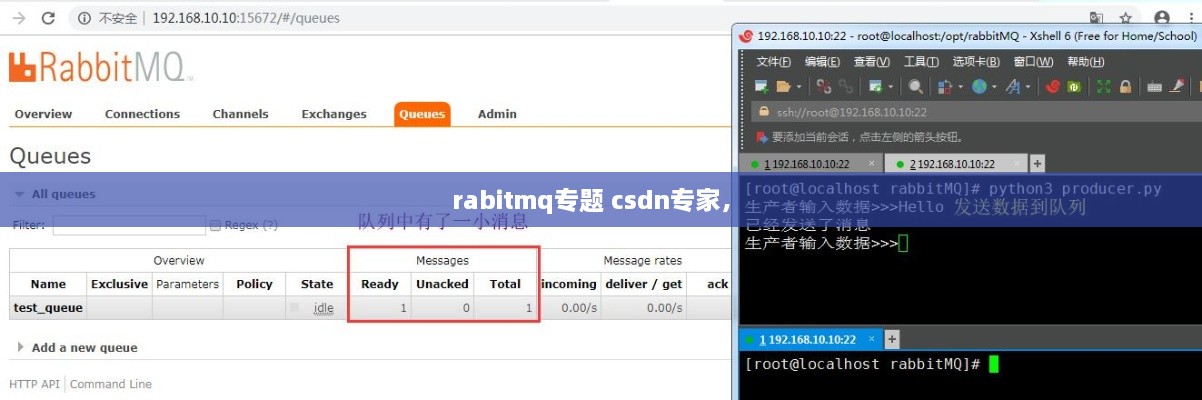This screenshot has height=400, width=1202.
Task: Select lower pane tab 1 192.168.10.10:22
Action: (809, 340)
